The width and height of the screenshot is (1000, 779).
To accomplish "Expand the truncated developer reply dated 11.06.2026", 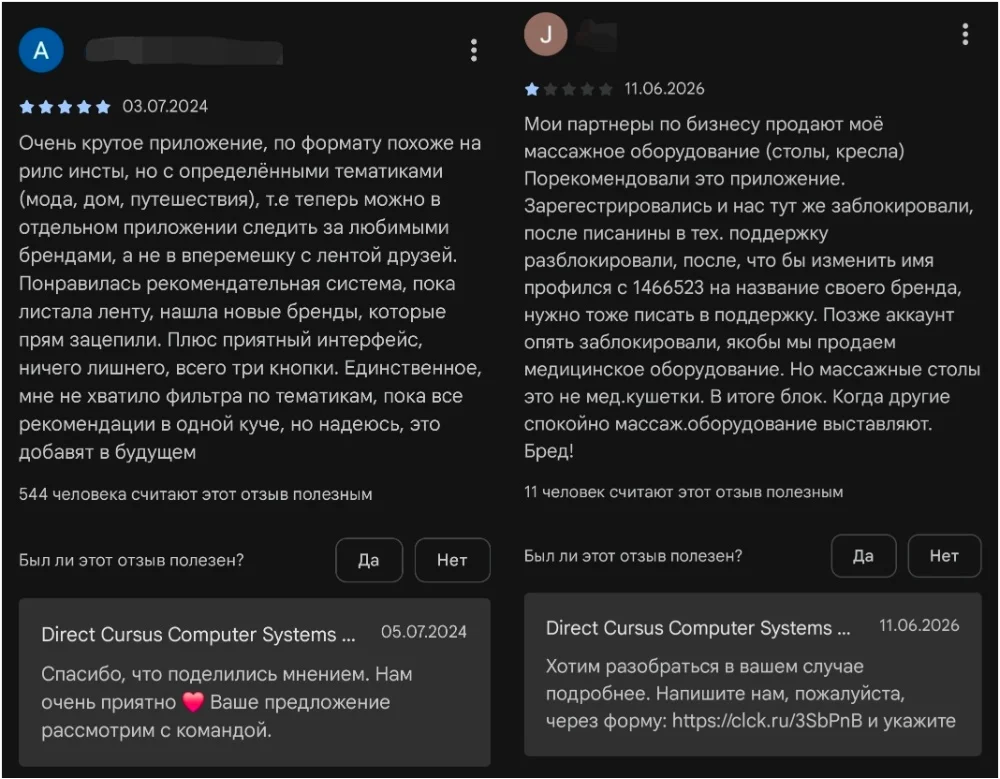I will [x=753, y=674].
